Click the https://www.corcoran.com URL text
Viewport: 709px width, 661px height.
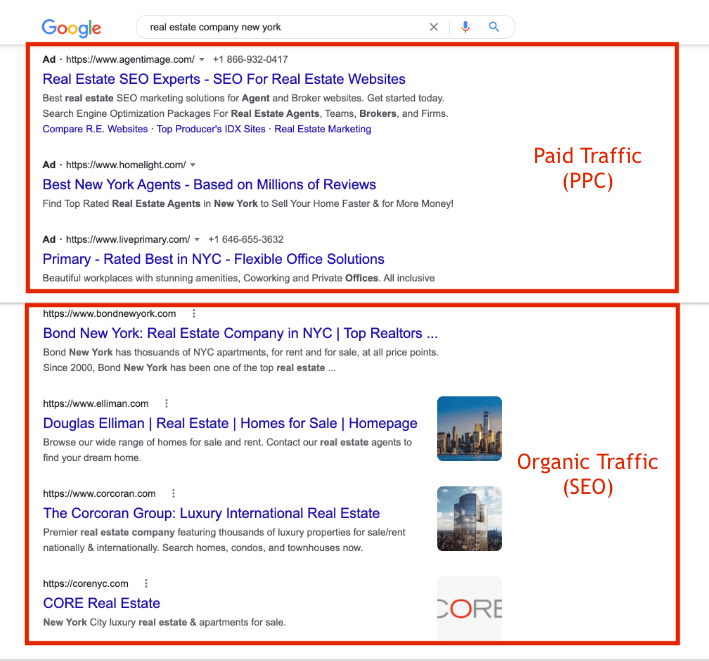(99, 493)
